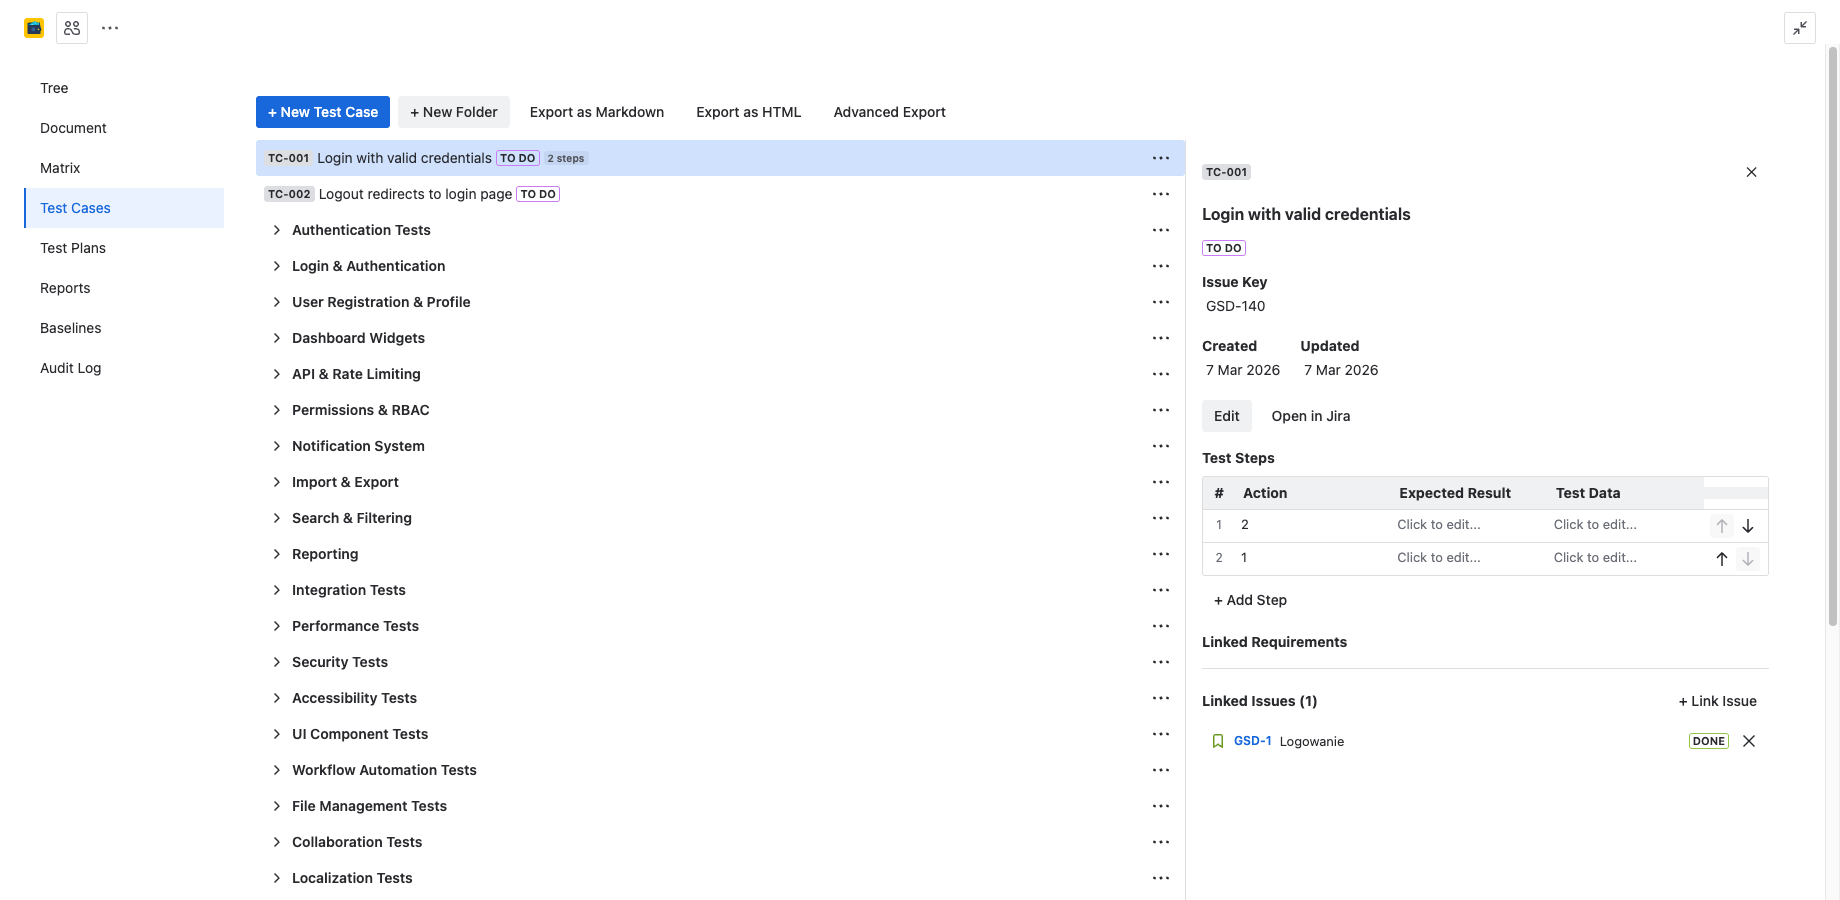Image resolution: width=1840 pixels, height=900 pixels.
Task: Remove the GSD-1 linked issue with the X
Action: (x=1748, y=740)
